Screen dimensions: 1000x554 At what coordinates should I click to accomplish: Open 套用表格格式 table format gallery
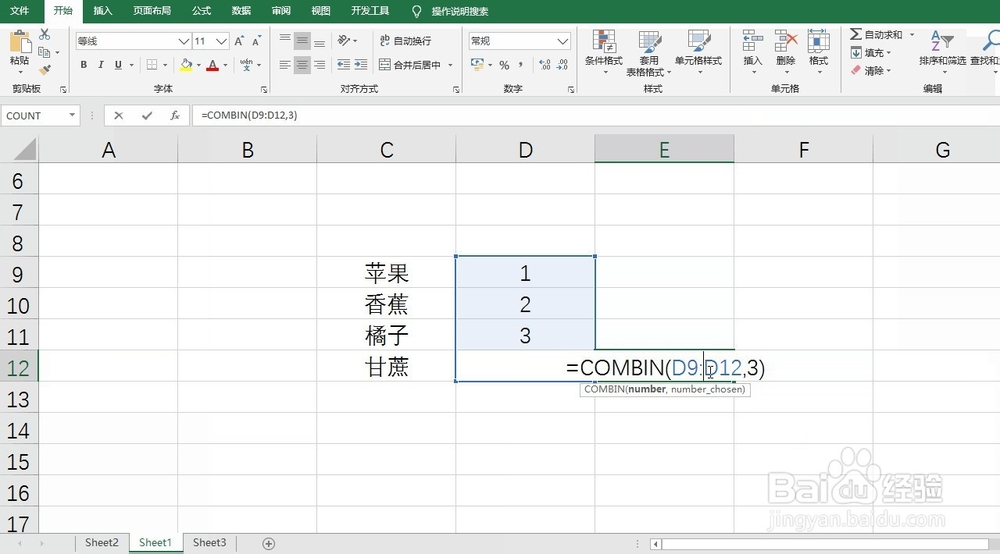(649, 53)
